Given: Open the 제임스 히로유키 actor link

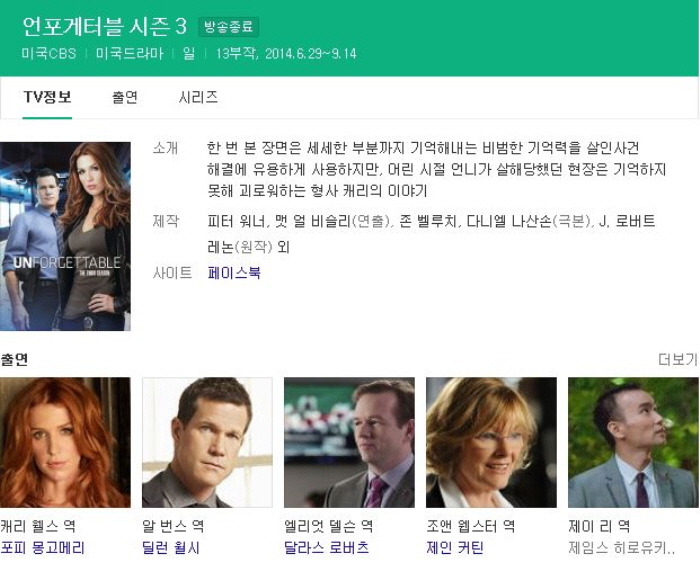Looking at the screenshot, I should tap(620, 547).
